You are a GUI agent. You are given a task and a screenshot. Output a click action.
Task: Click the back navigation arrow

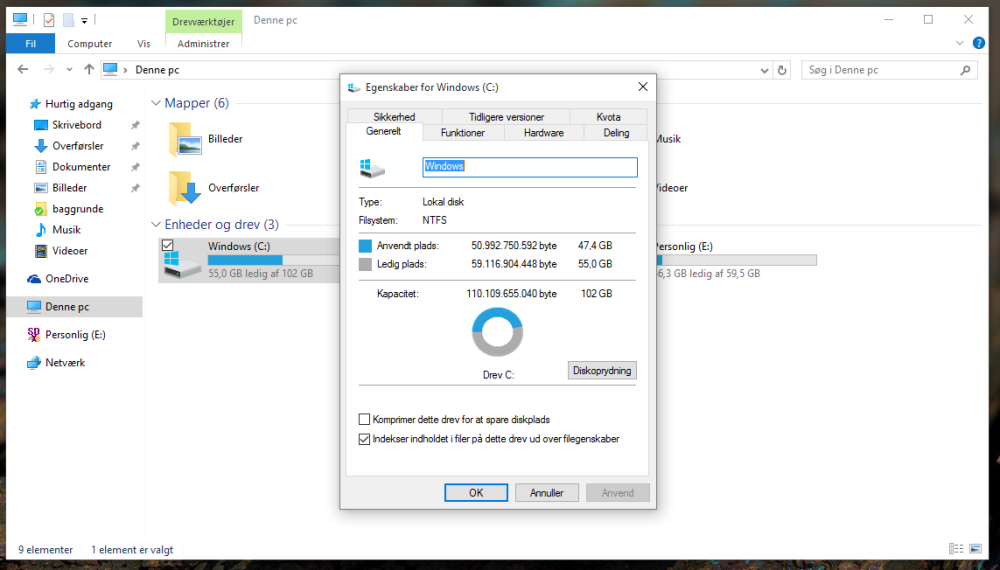click(23, 69)
